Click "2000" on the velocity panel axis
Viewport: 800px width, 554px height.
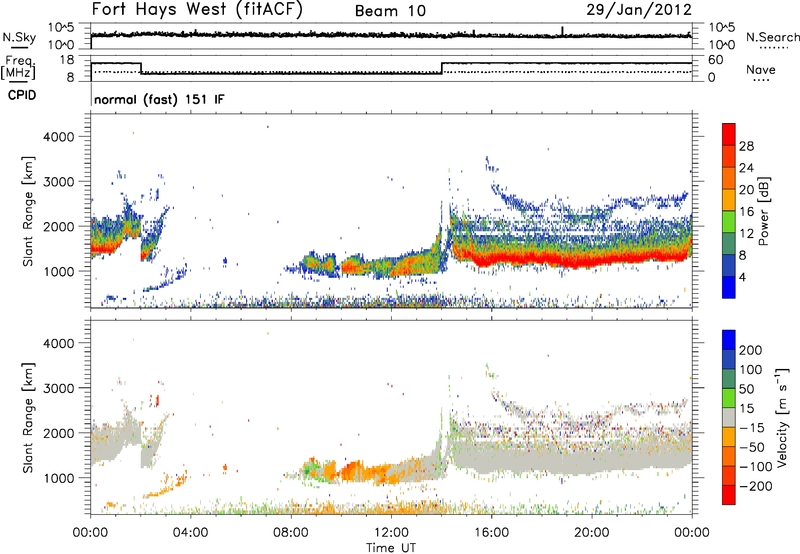[59, 433]
